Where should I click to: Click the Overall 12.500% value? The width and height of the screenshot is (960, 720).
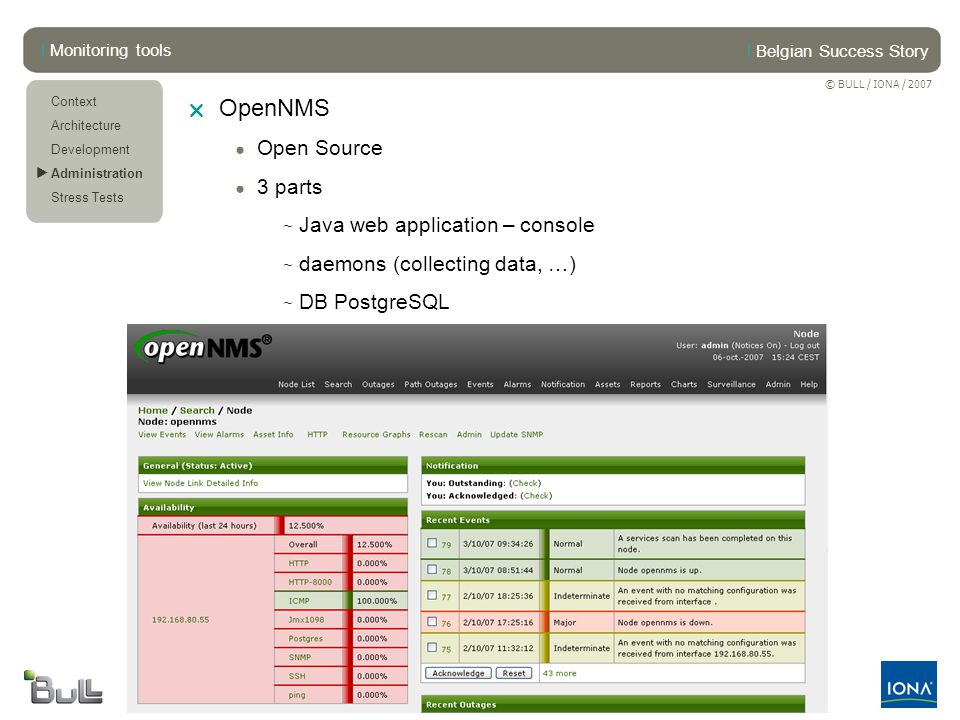click(x=374, y=544)
